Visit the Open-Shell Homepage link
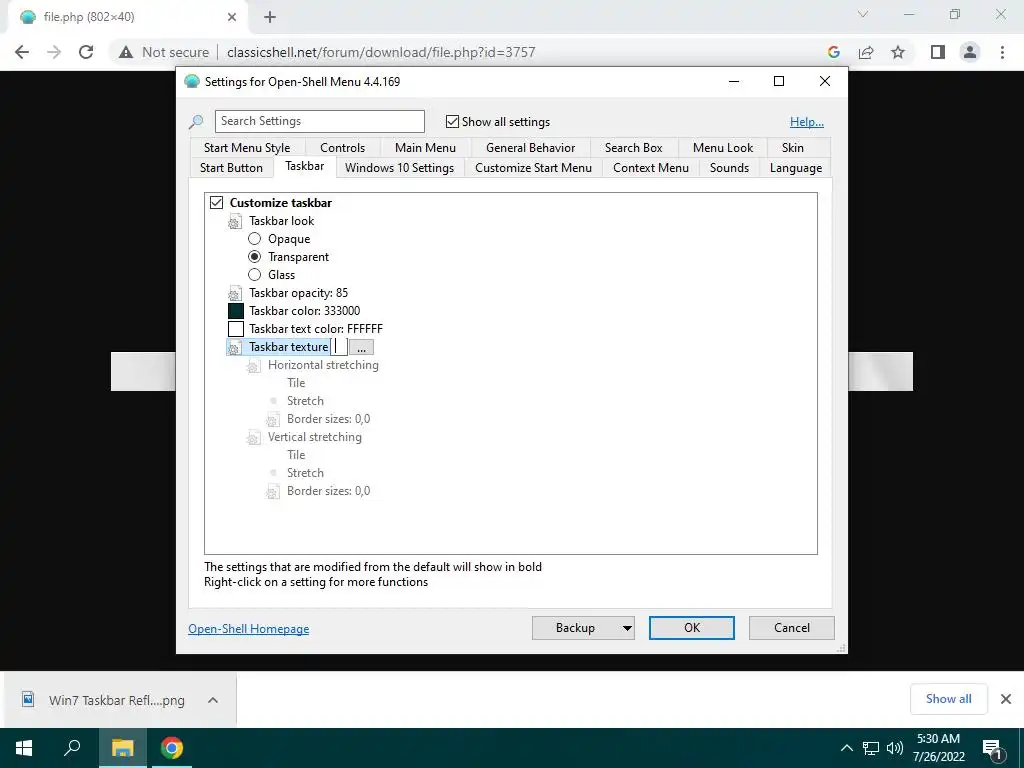The width and height of the screenshot is (1024, 768). click(249, 629)
